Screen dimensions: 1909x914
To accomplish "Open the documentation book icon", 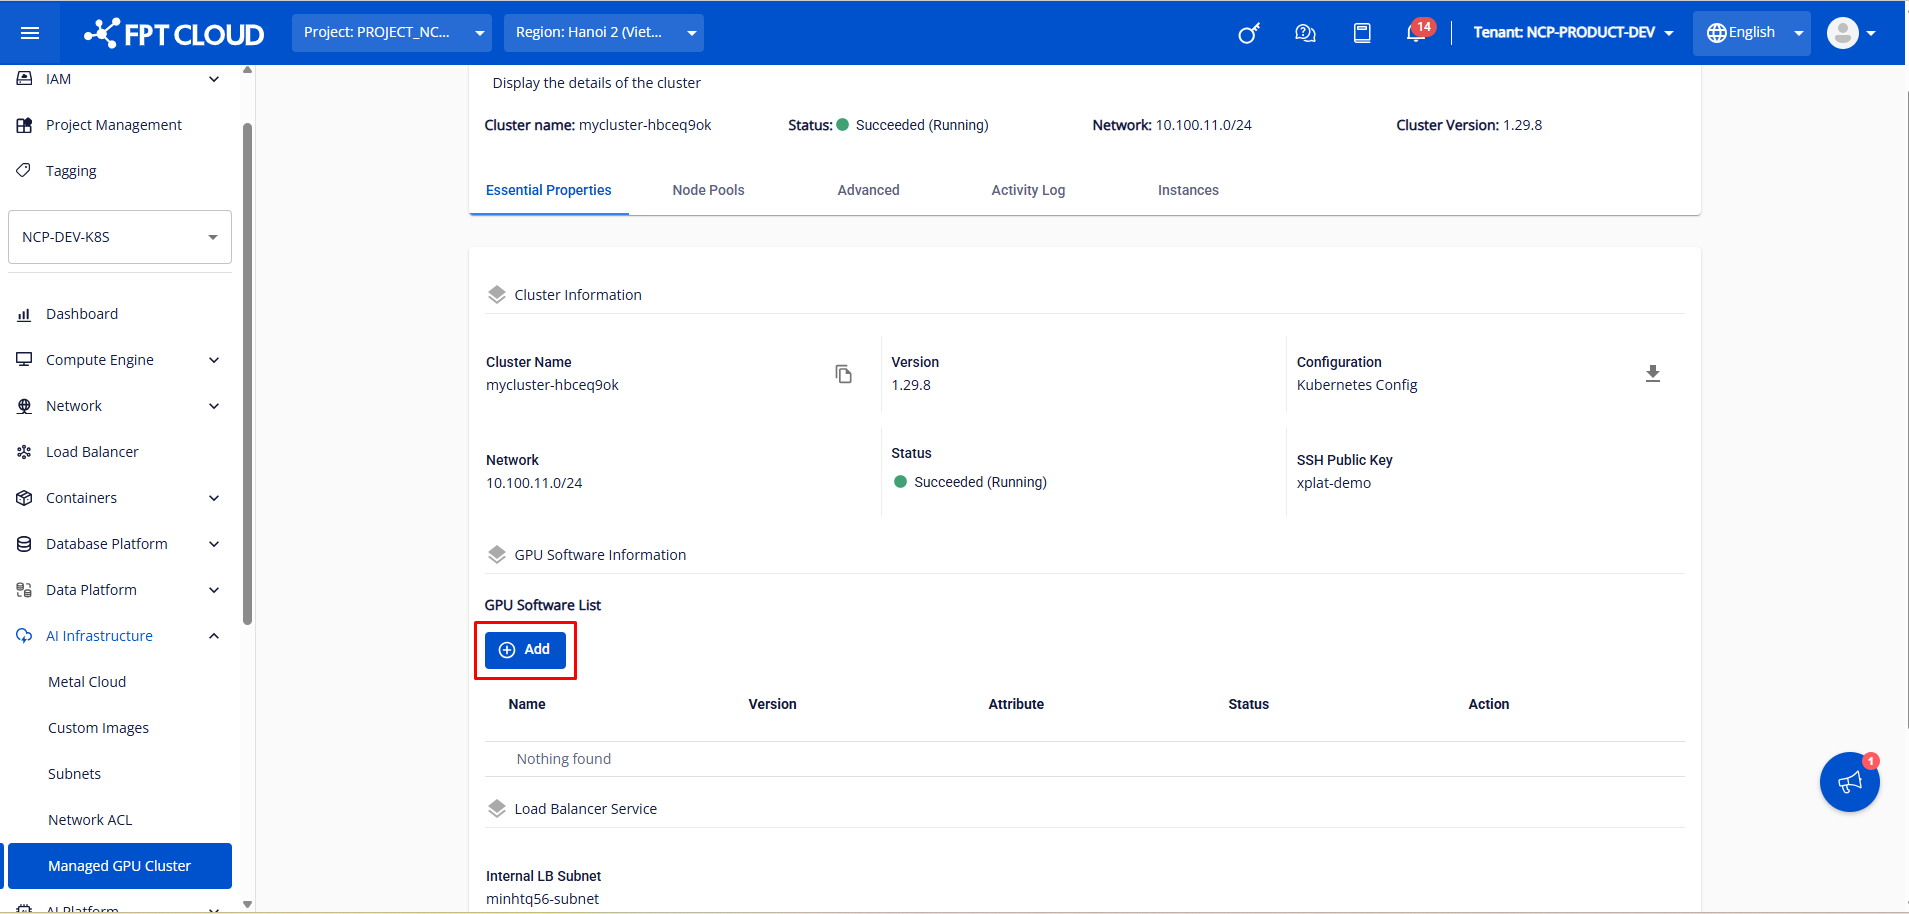I will (1361, 33).
